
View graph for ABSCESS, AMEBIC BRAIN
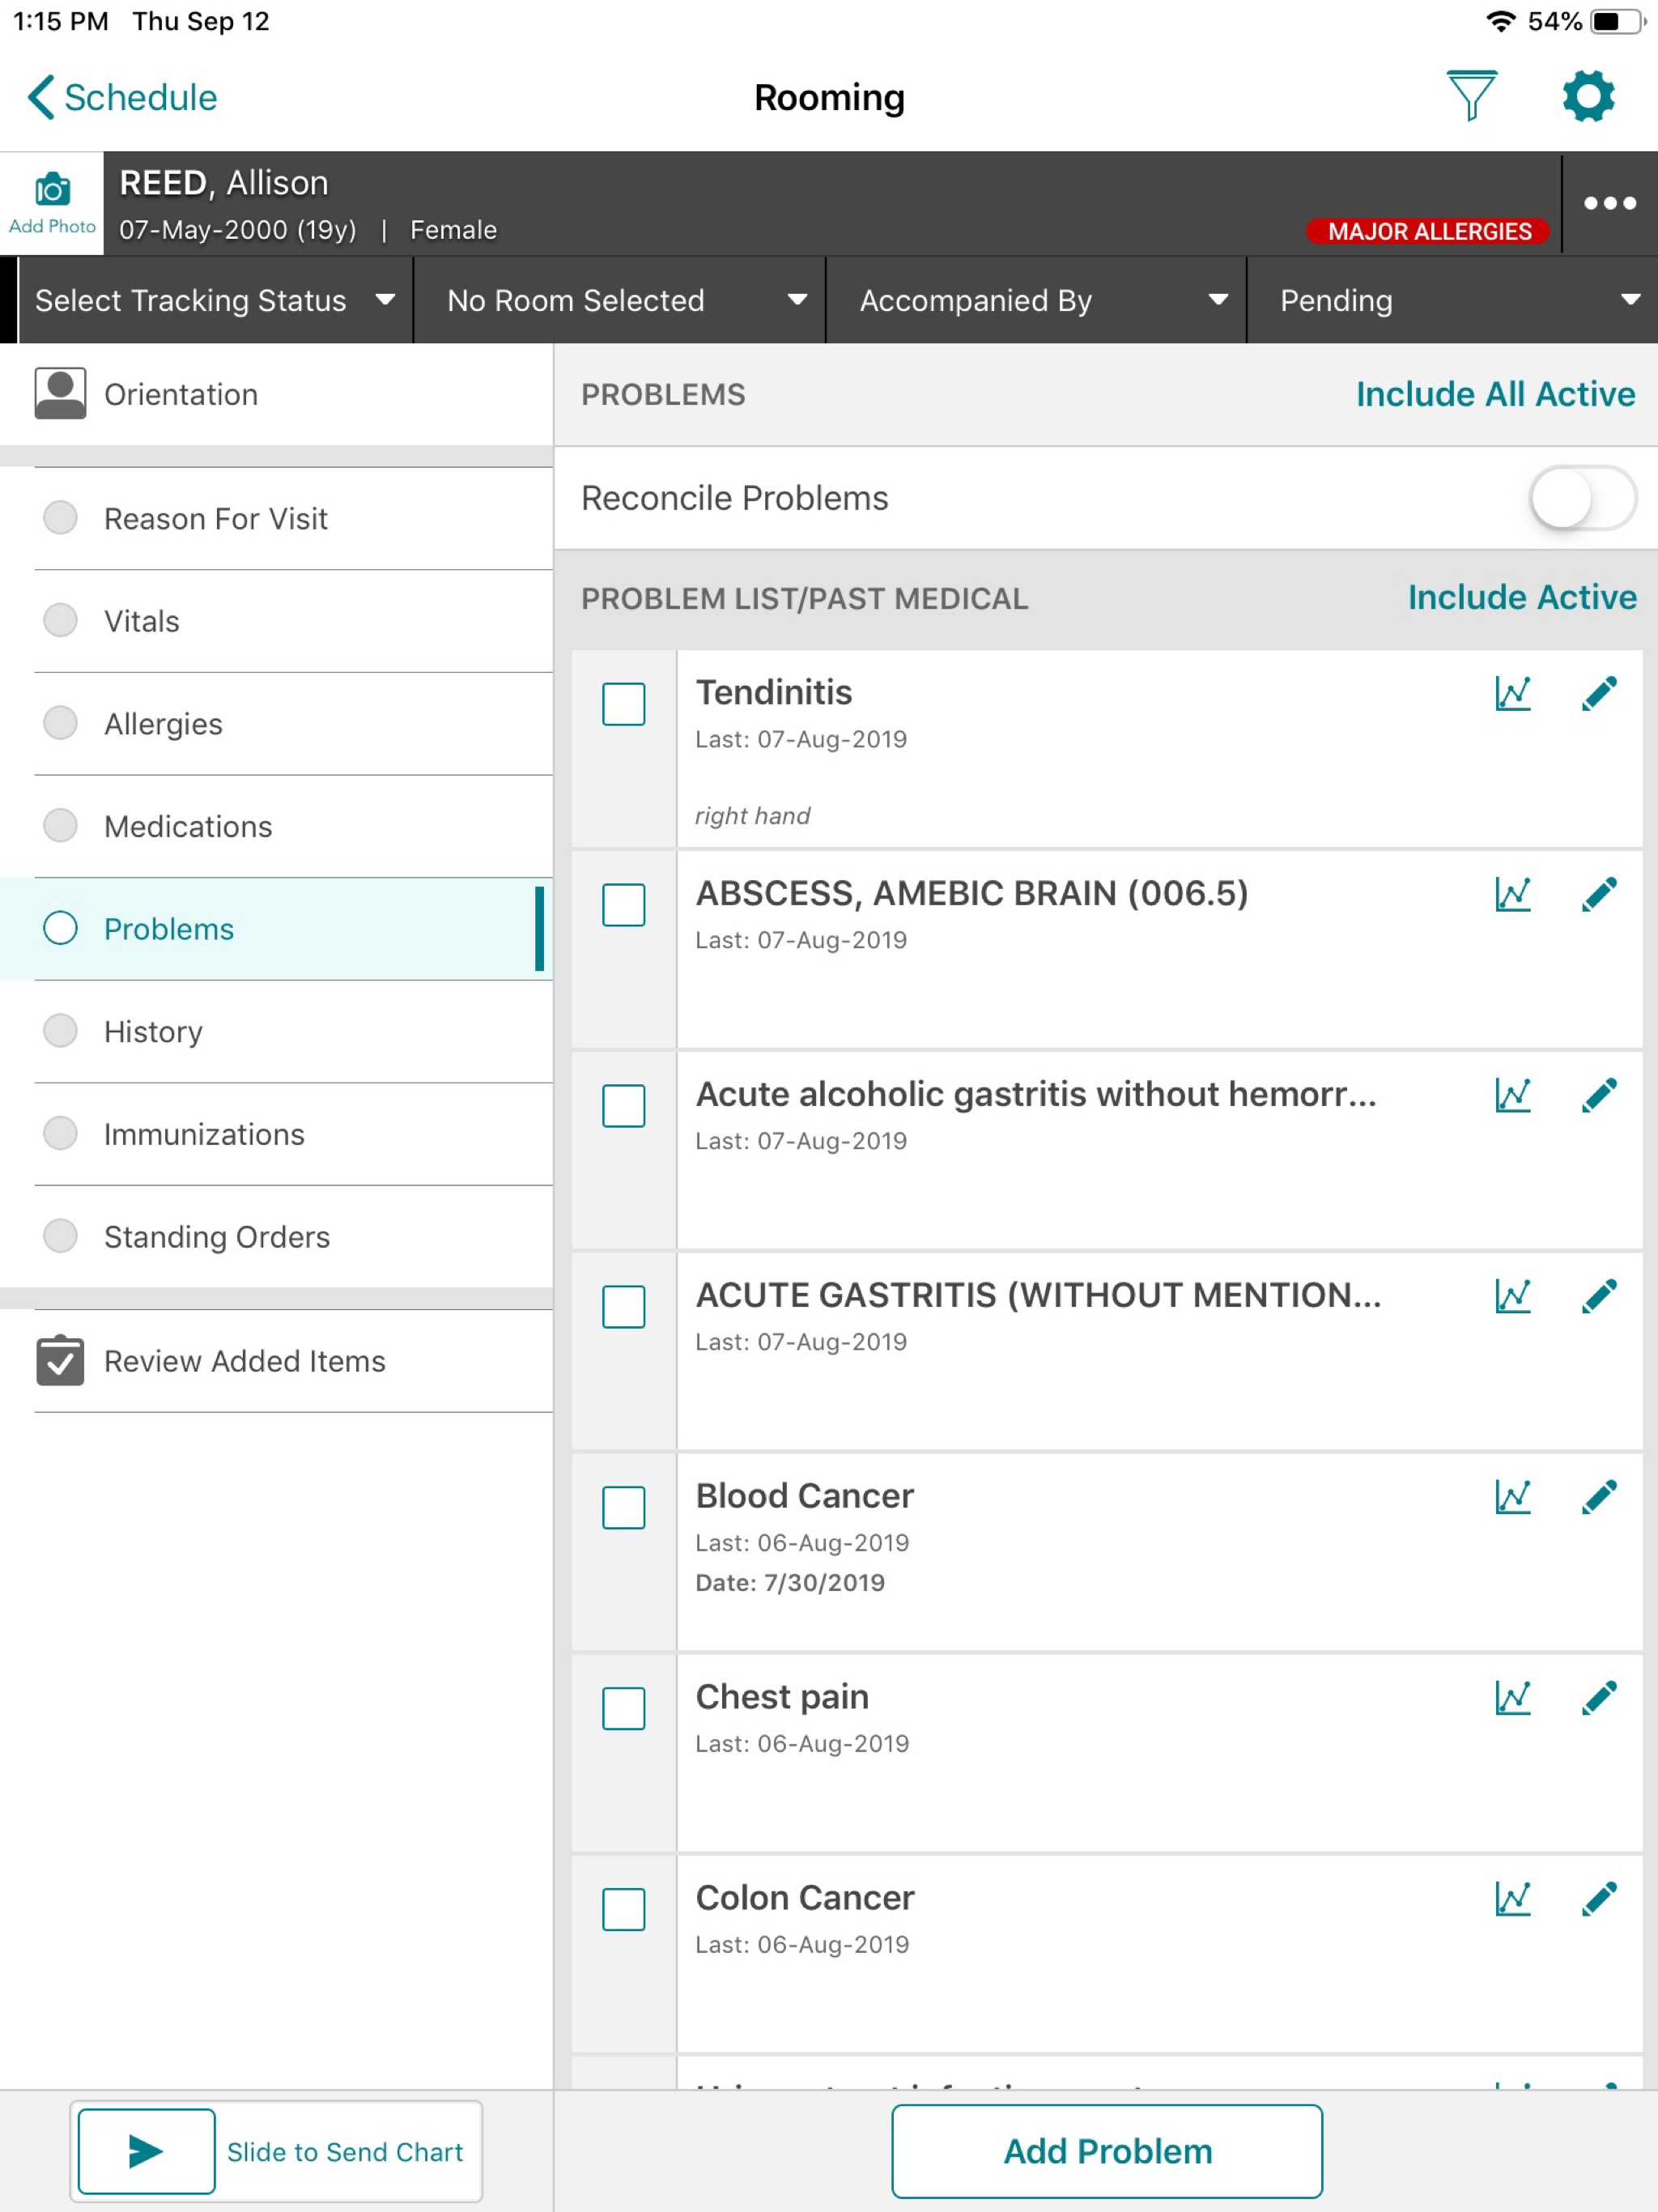pyautogui.click(x=1513, y=894)
